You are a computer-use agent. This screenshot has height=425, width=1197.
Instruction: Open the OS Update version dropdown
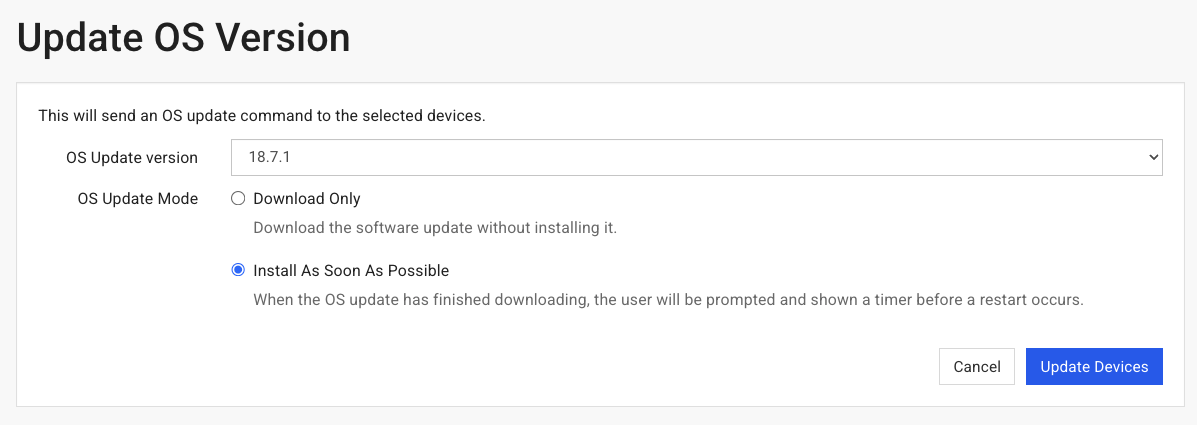696,157
